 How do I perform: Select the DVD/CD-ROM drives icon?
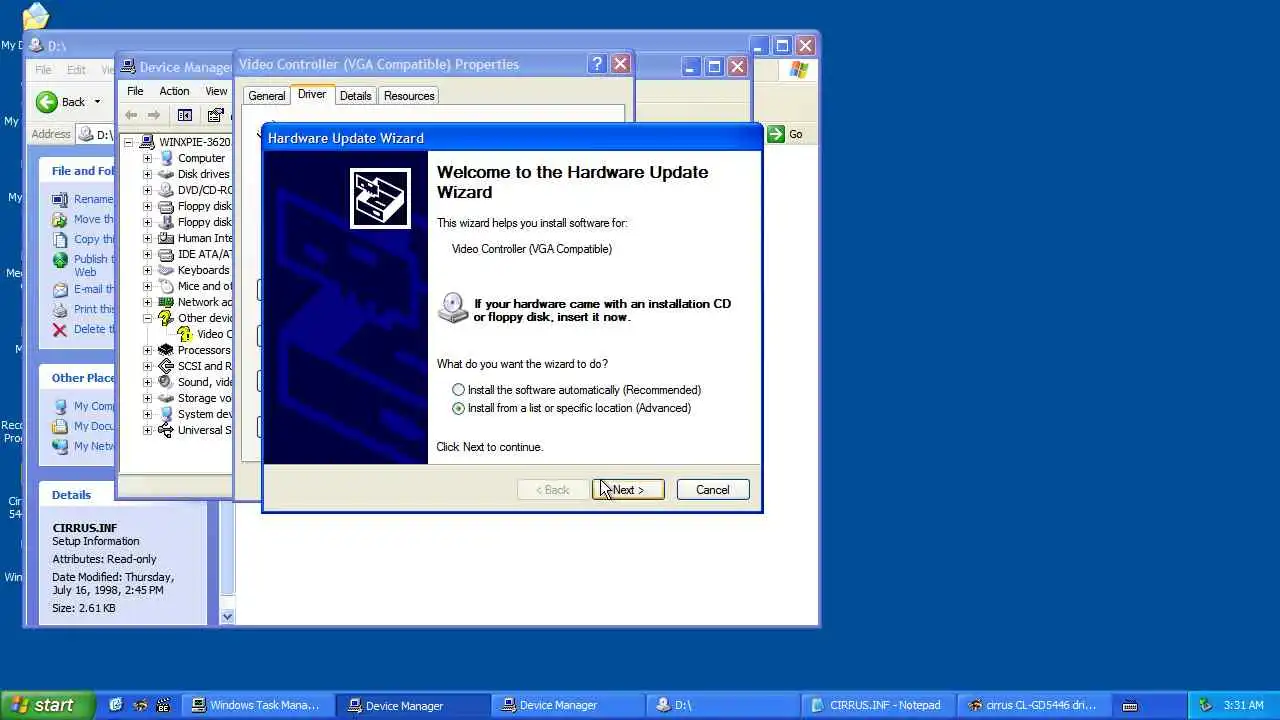coord(166,190)
